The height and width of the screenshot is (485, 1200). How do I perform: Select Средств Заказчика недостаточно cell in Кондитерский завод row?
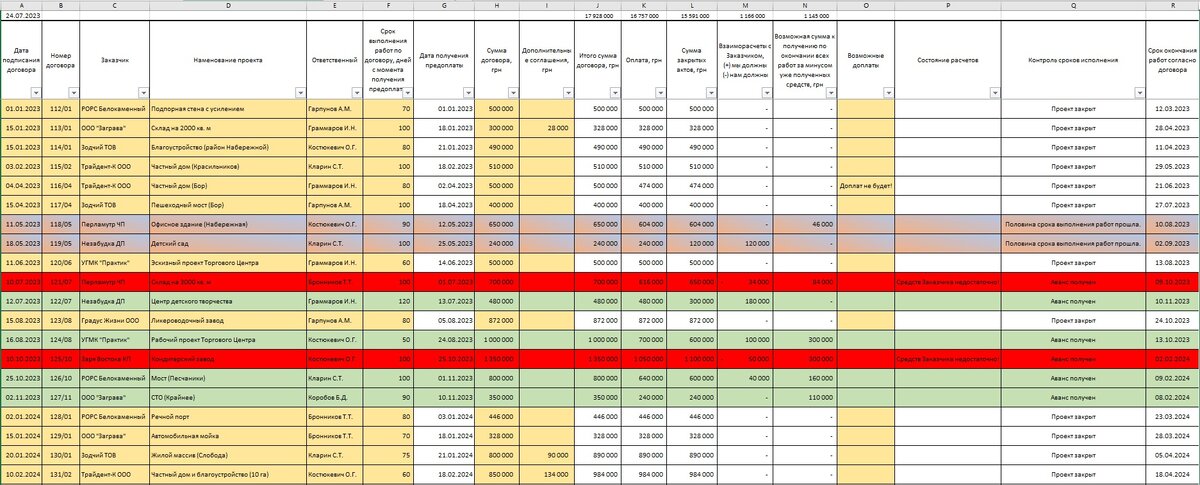click(949, 358)
